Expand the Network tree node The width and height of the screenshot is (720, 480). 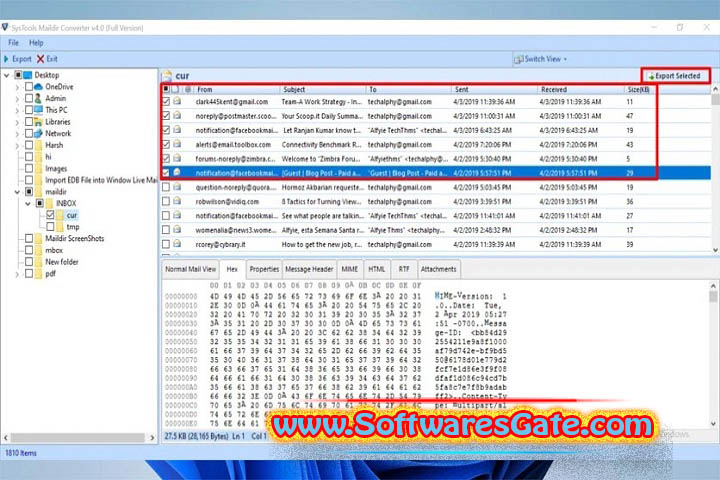tap(17, 134)
